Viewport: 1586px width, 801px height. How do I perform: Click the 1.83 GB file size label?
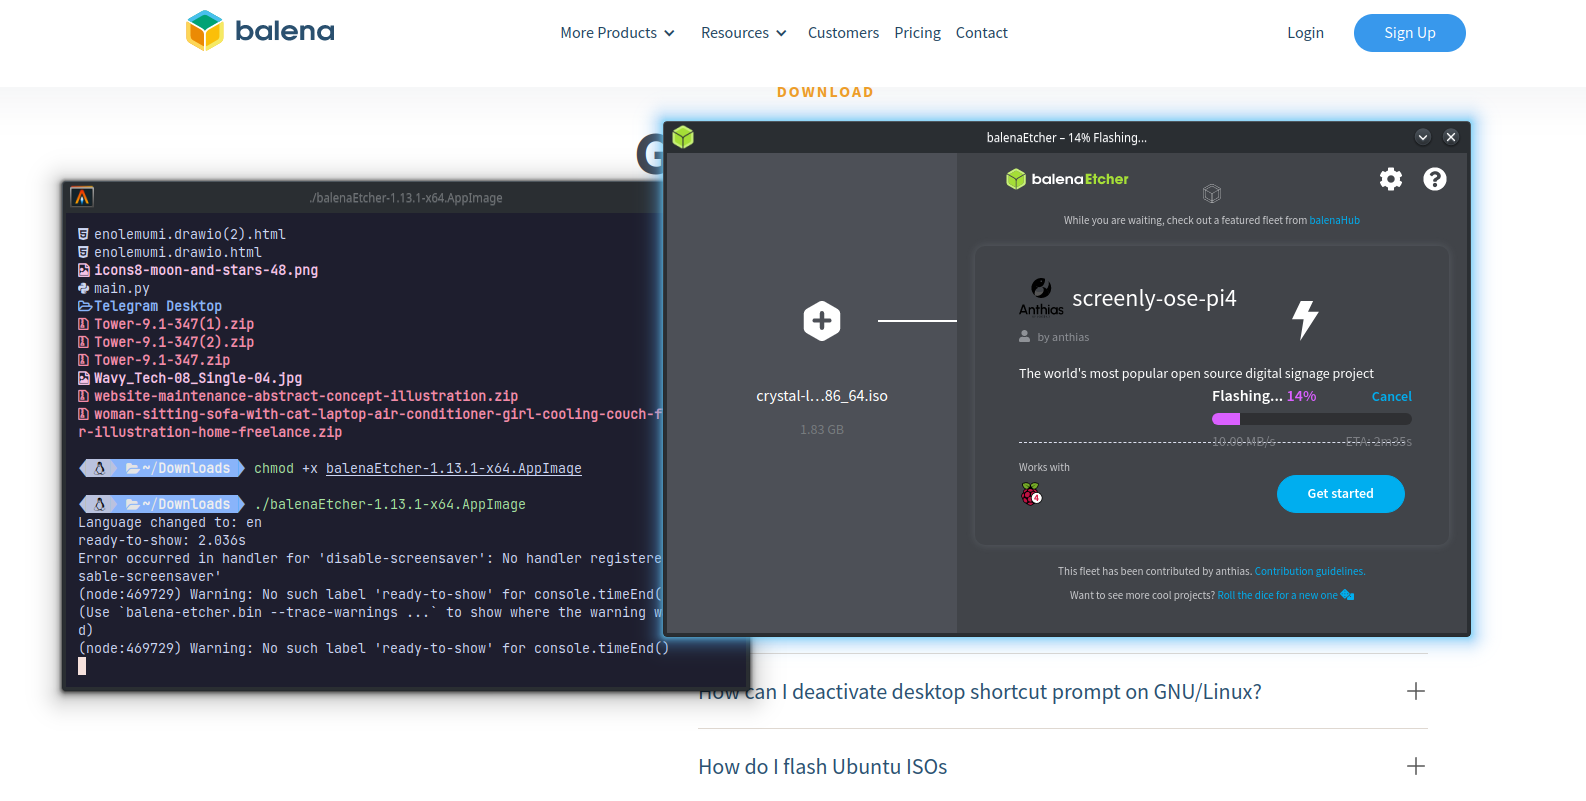(822, 430)
